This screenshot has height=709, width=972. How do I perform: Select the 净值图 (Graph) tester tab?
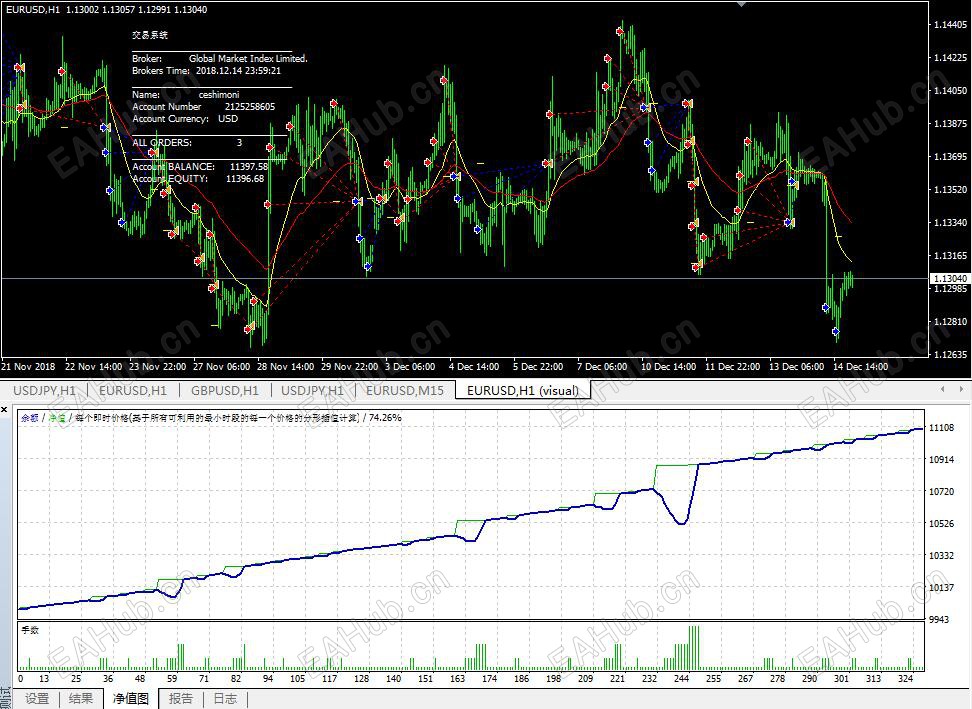coord(131,698)
